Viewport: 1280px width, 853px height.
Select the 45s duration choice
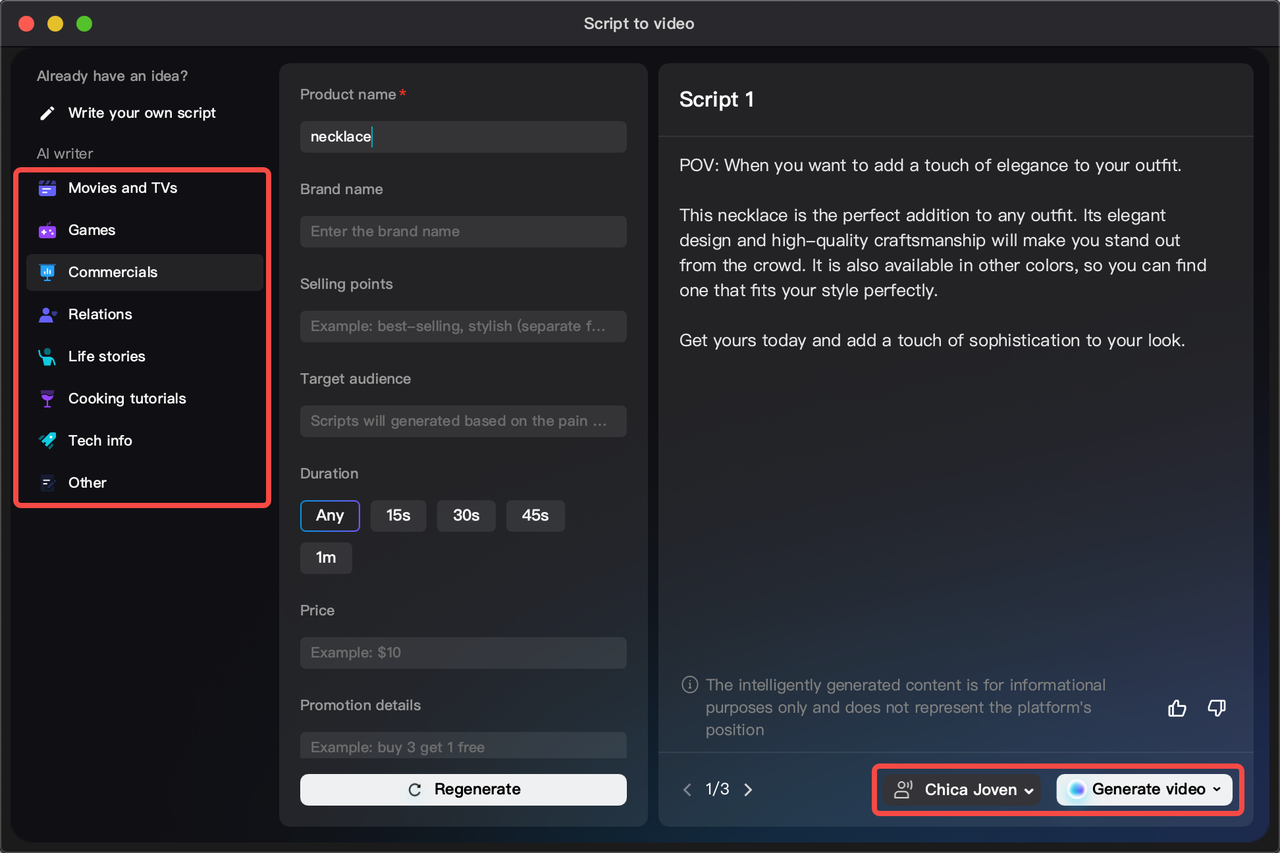[535, 515]
